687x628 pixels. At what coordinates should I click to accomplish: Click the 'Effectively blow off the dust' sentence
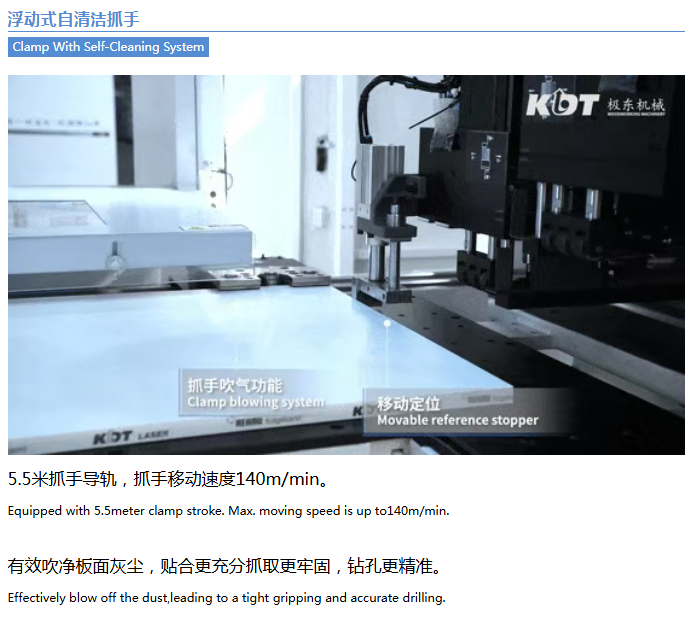point(226,598)
